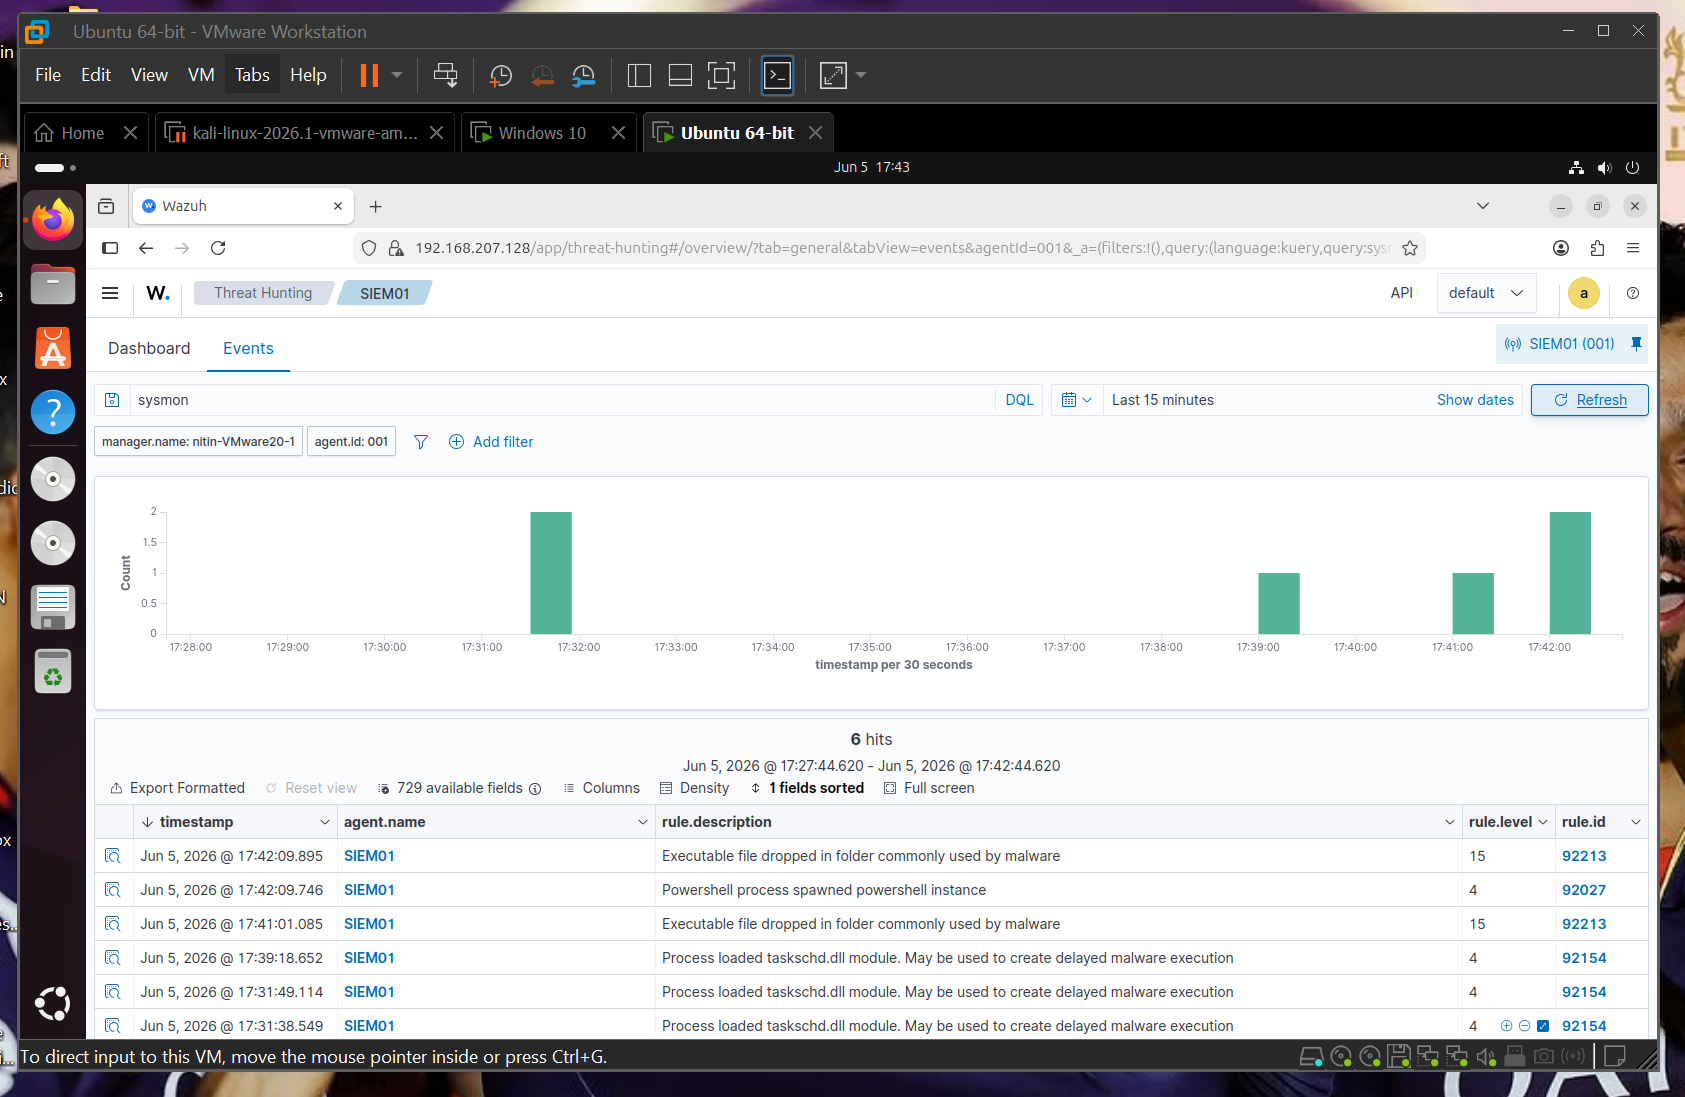Click the stretch guest display icon
This screenshot has width=1685, height=1097.
(x=833, y=75)
